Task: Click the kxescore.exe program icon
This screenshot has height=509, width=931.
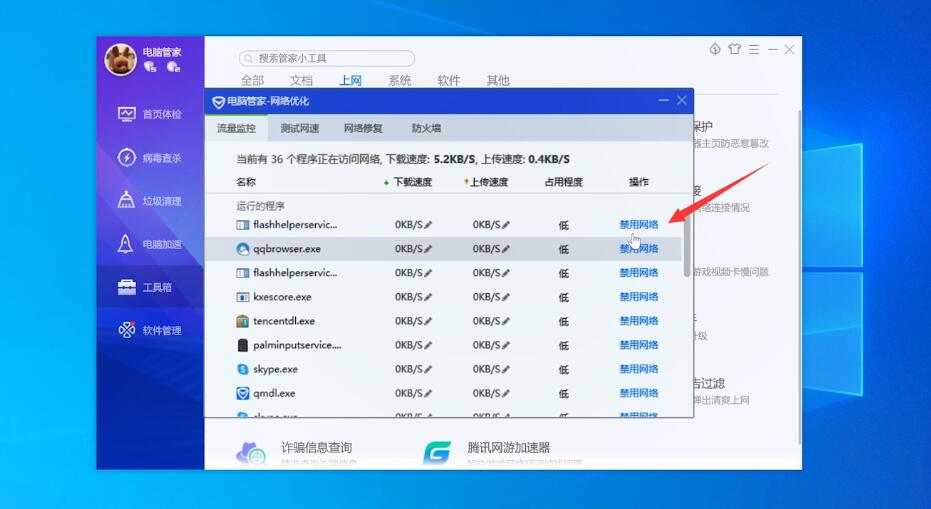Action: [x=243, y=297]
